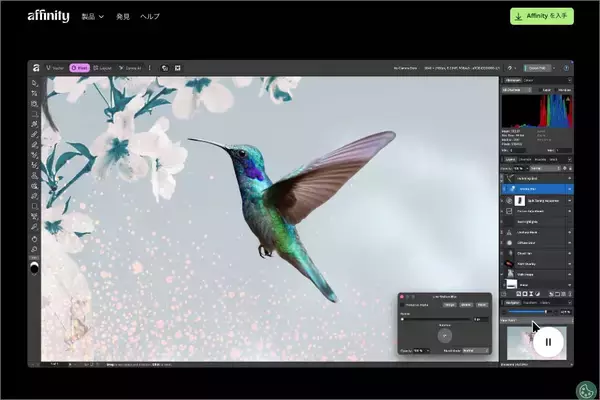Click the foreground colour swatch in the toolbox
This screenshot has height=400, width=600.
pos(34,268)
